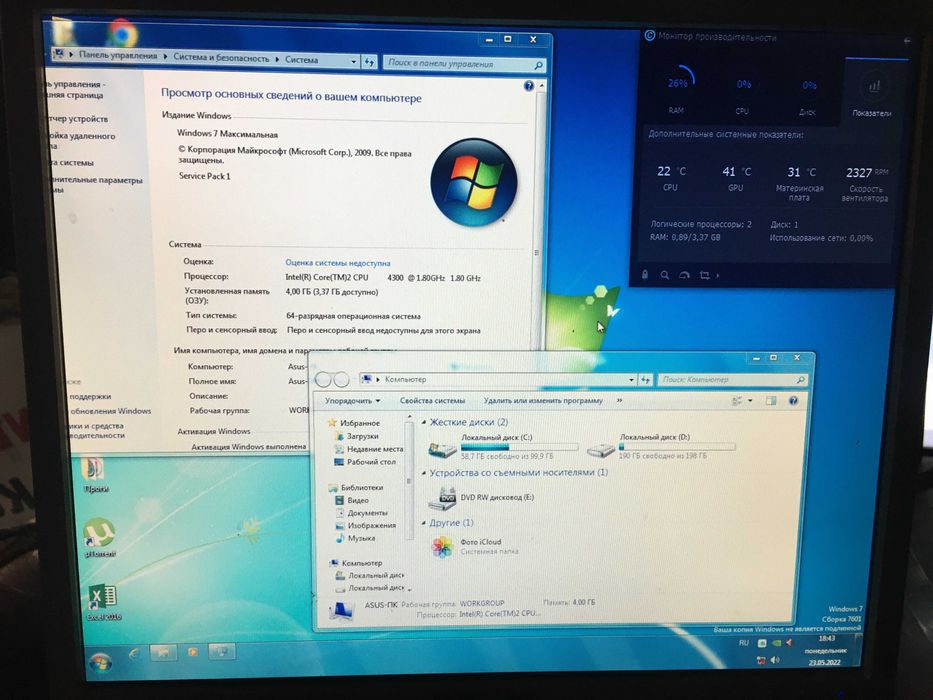Select Рабочий стол in navigation pane

pyautogui.click(x=371, y=461)
